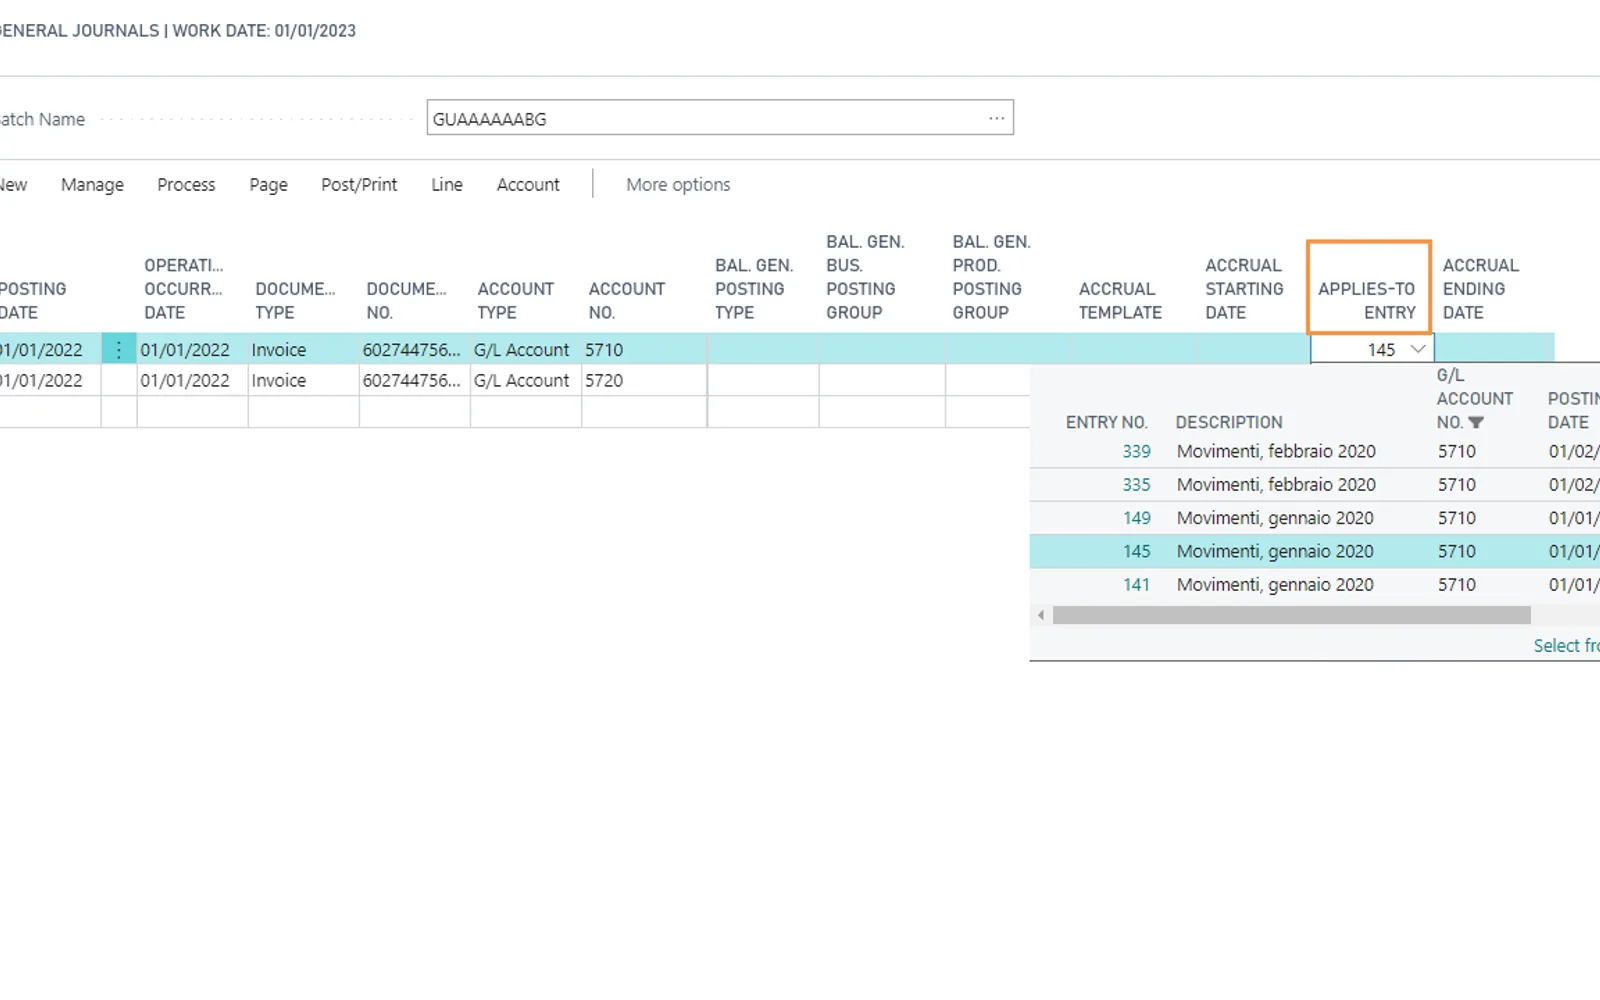The image size is (1600, 1000).
Task: Select entry number 141
Action: coord(1136,585)
